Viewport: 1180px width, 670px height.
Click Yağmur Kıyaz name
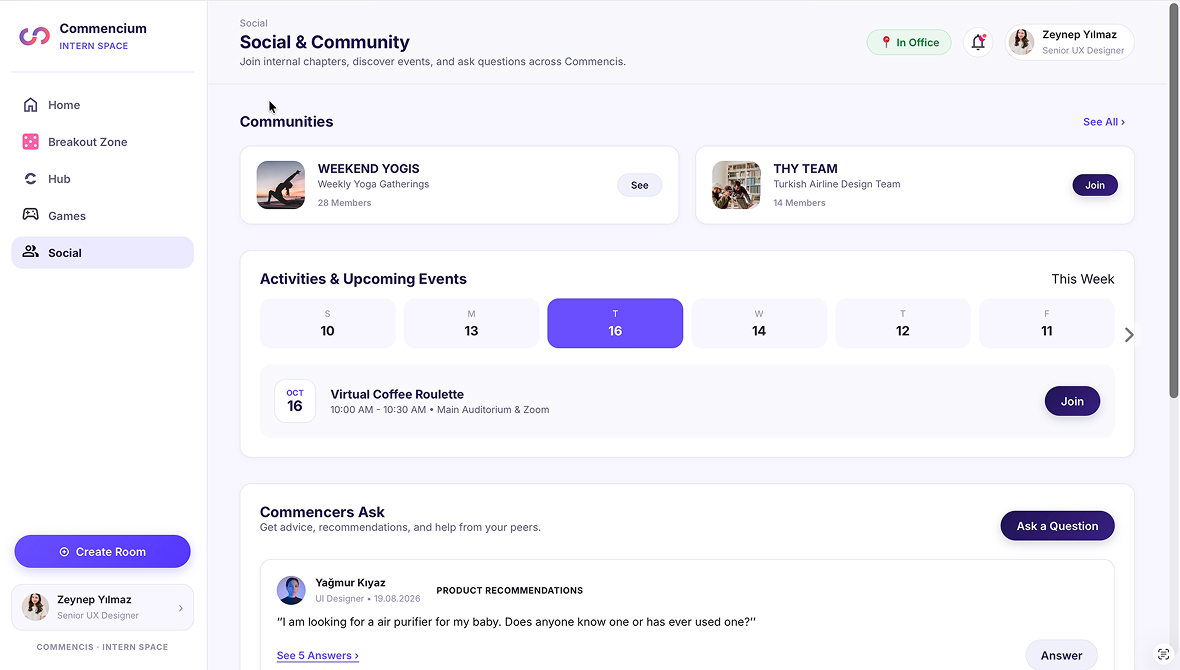pos(350,583)
